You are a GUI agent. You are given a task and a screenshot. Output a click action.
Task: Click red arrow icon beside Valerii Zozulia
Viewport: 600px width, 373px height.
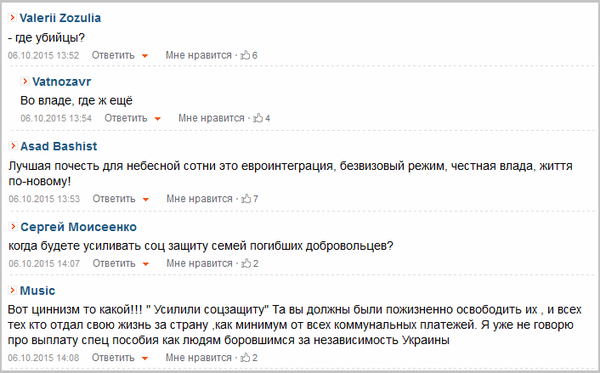pos(12,17)
